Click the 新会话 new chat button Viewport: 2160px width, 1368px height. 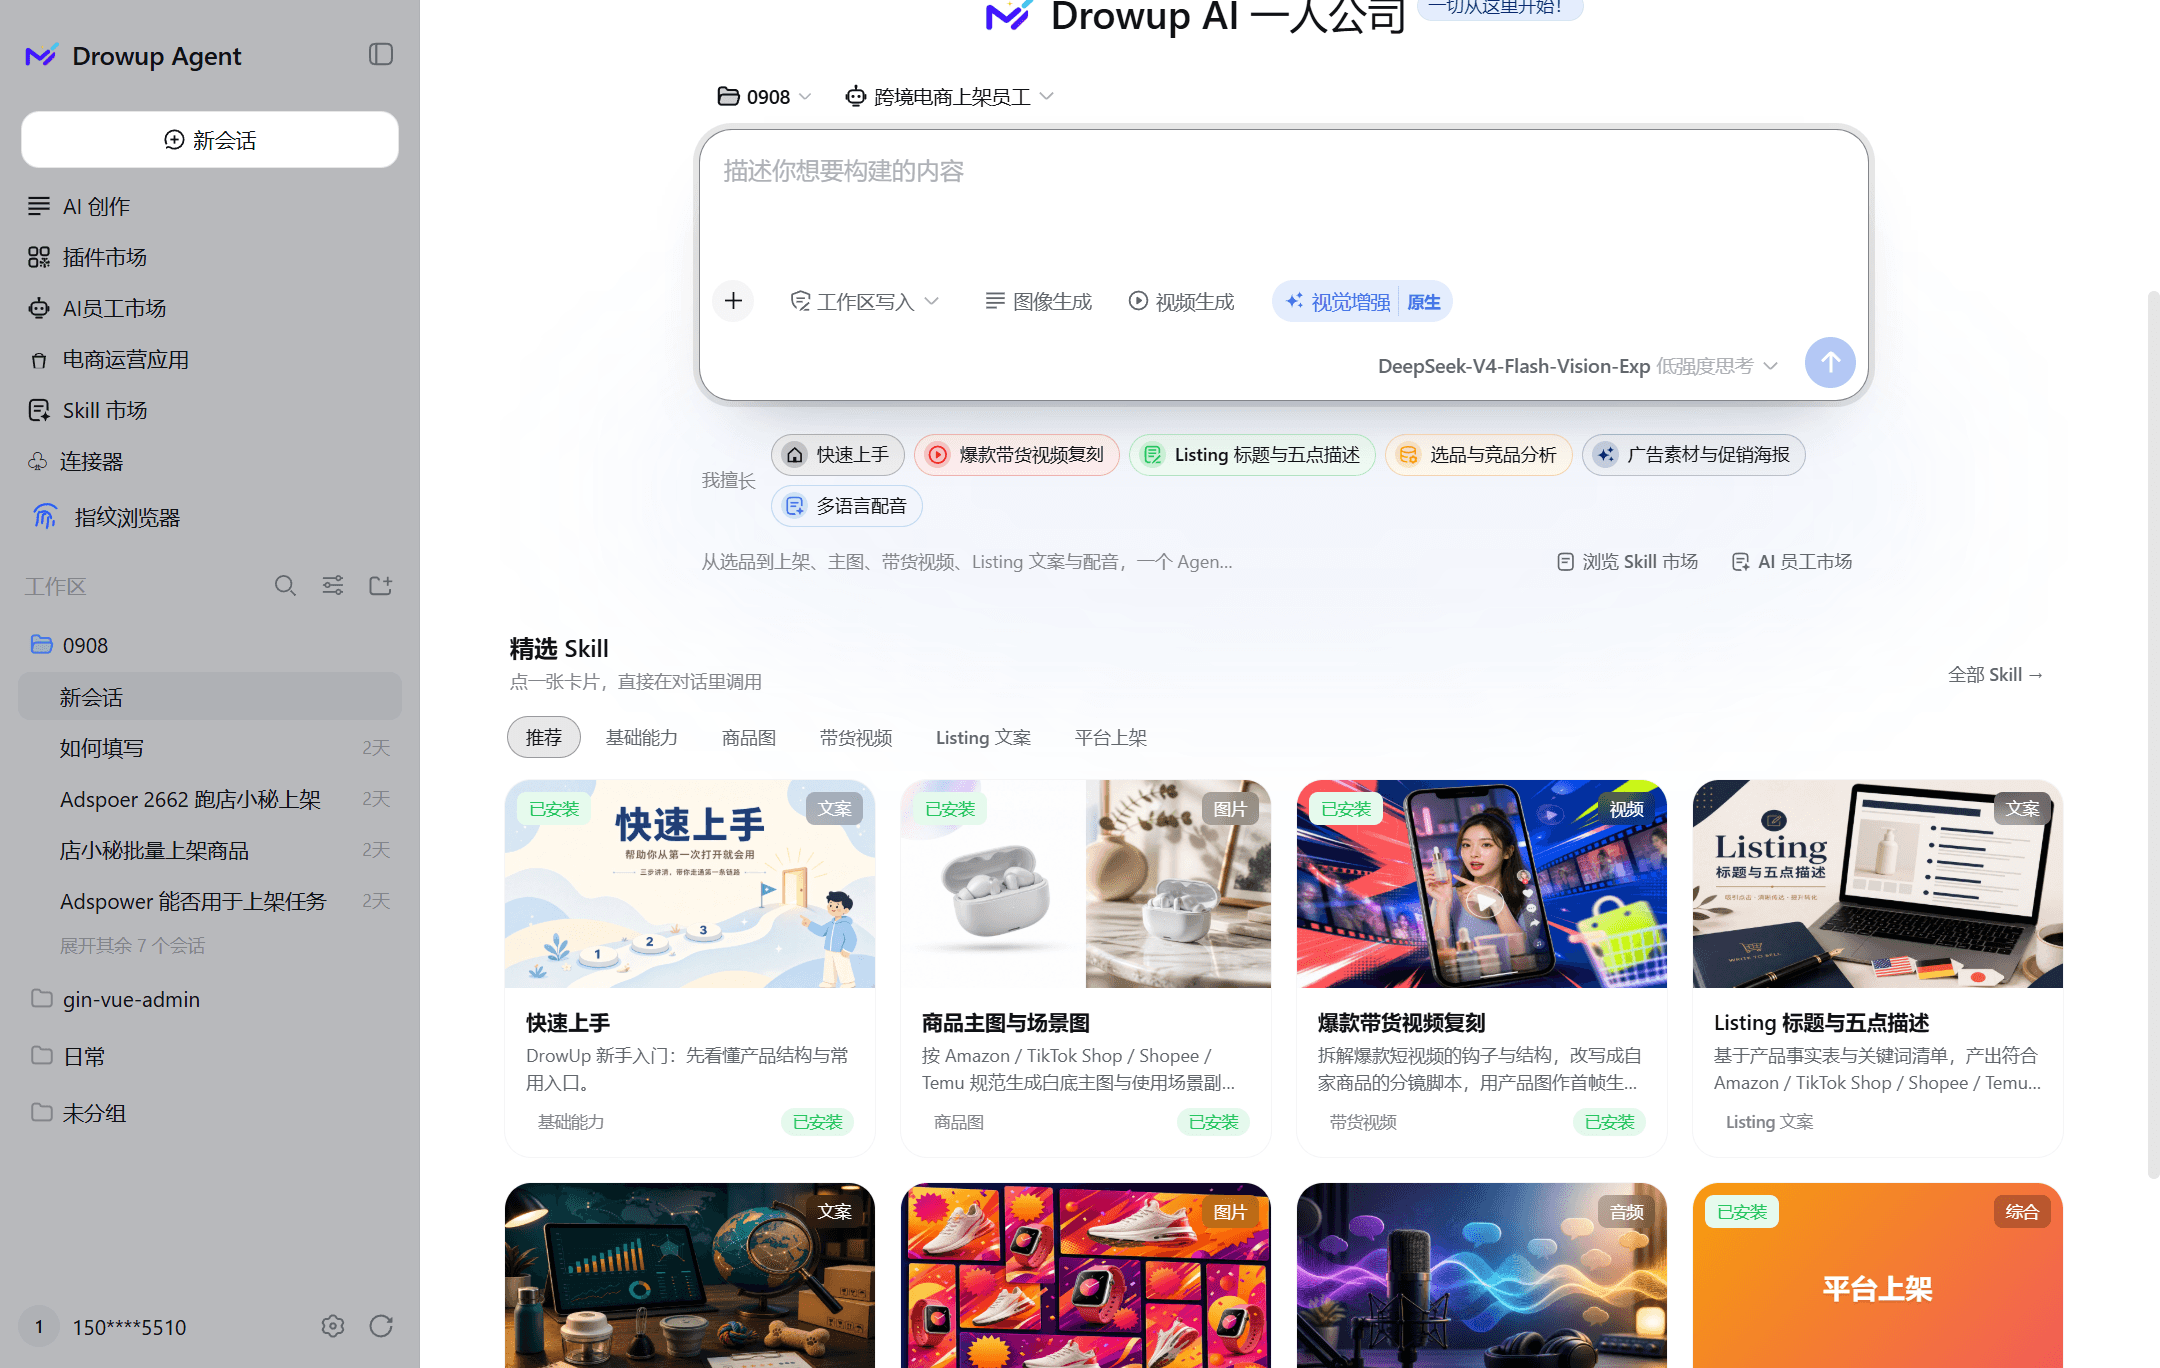[210, 140]
